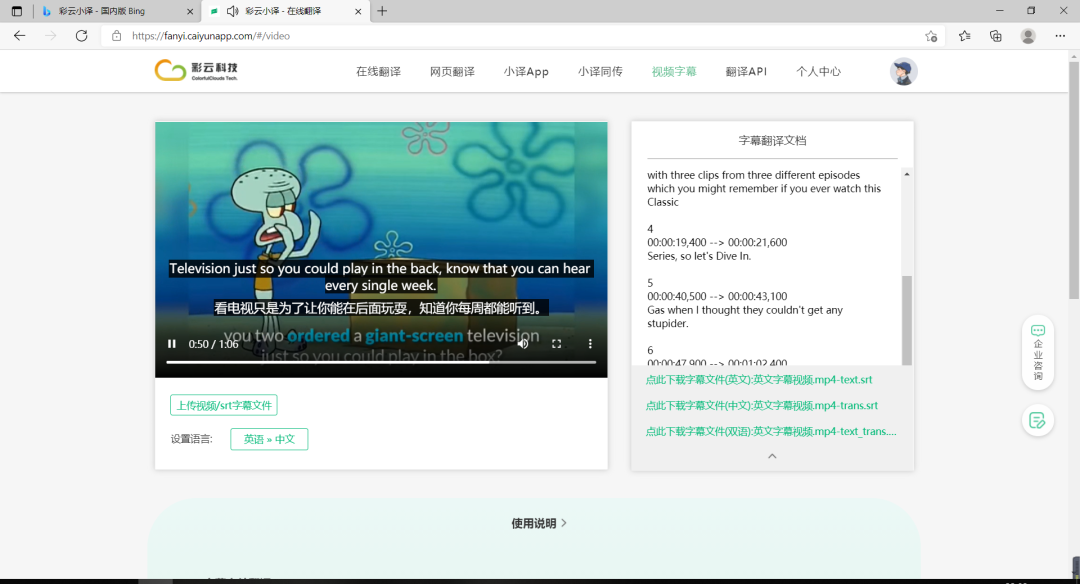Click 上传视频/srt字幕文件 button
The height and width of the screenshot is (584, 1080).
pyautogui.click(x=224, y=405)
